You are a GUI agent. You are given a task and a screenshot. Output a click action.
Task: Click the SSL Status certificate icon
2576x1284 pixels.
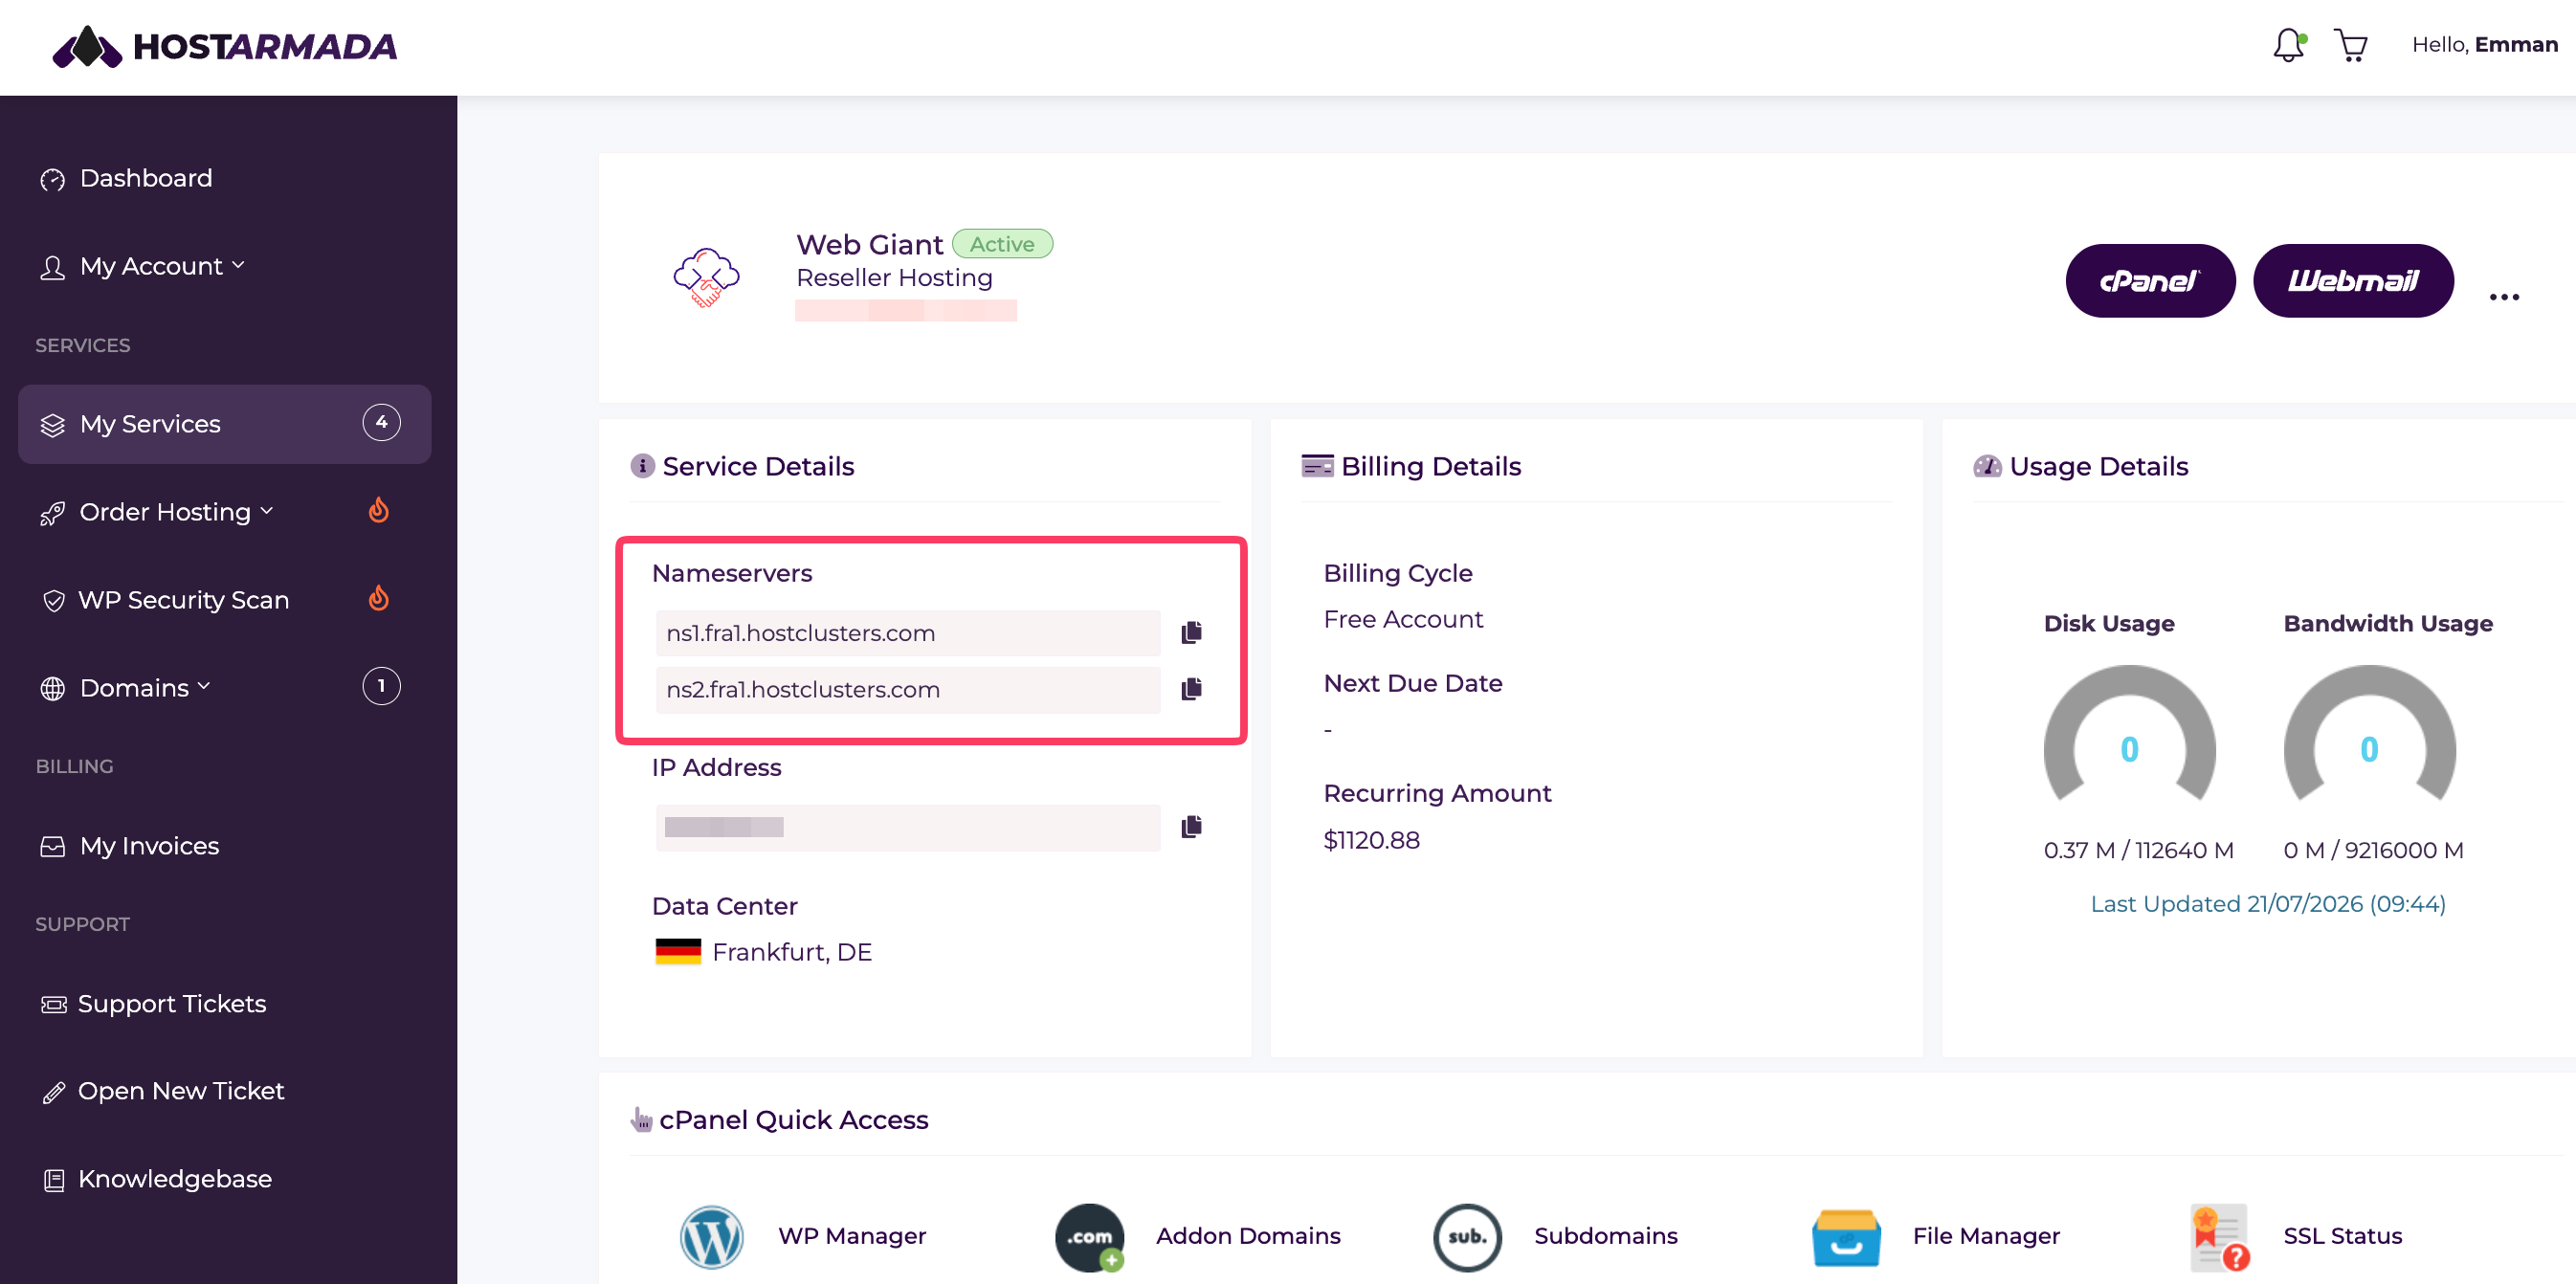pos(2220,1238)
